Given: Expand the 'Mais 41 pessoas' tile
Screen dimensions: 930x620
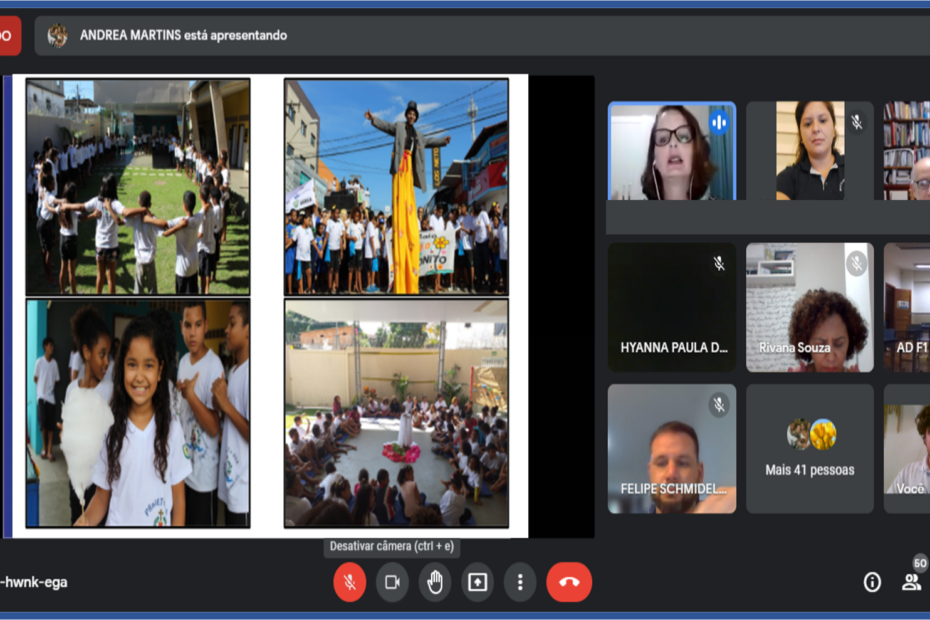Looking at the screenshot, I should (x=809, y=449).
